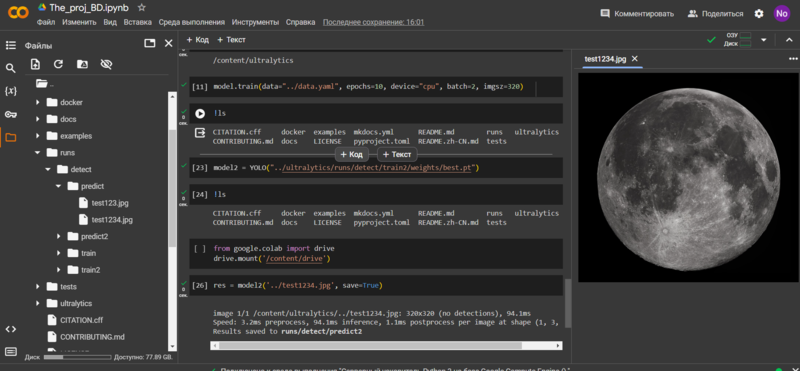Close the Files panel

168,43
